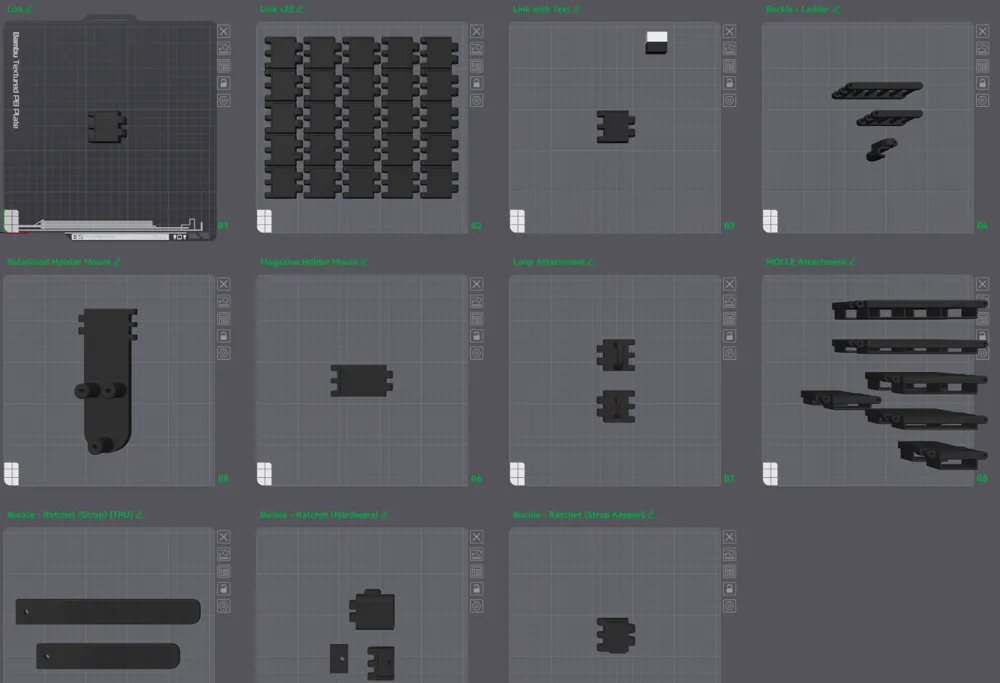Remove the Link plate 01
Viewport: 1000px width, 683px height.
pos(224,31)
